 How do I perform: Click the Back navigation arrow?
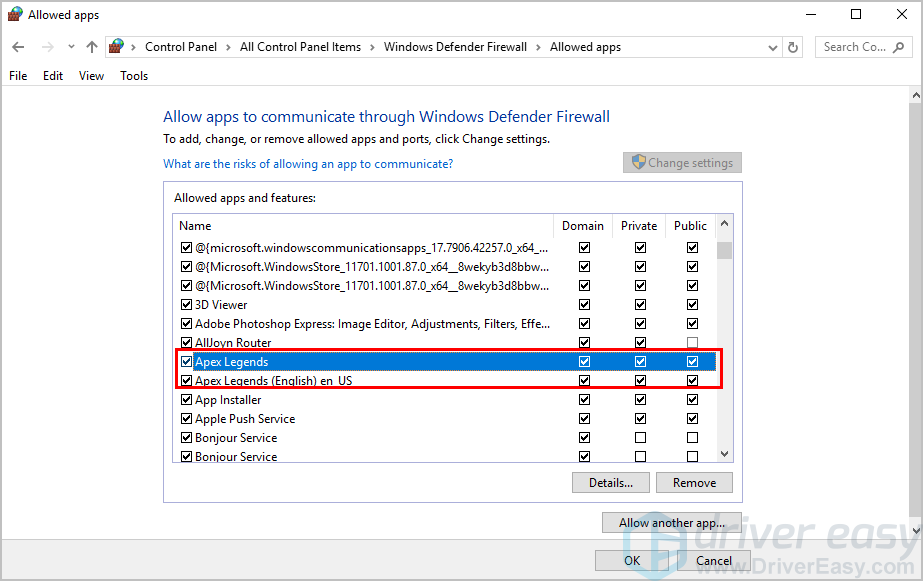coord(18,47)
